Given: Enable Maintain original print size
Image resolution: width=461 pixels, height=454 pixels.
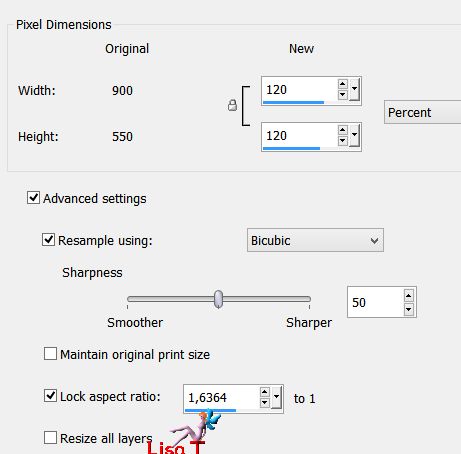Looking at the screenshot, I should pyautogui.click(x=50, y=354).
